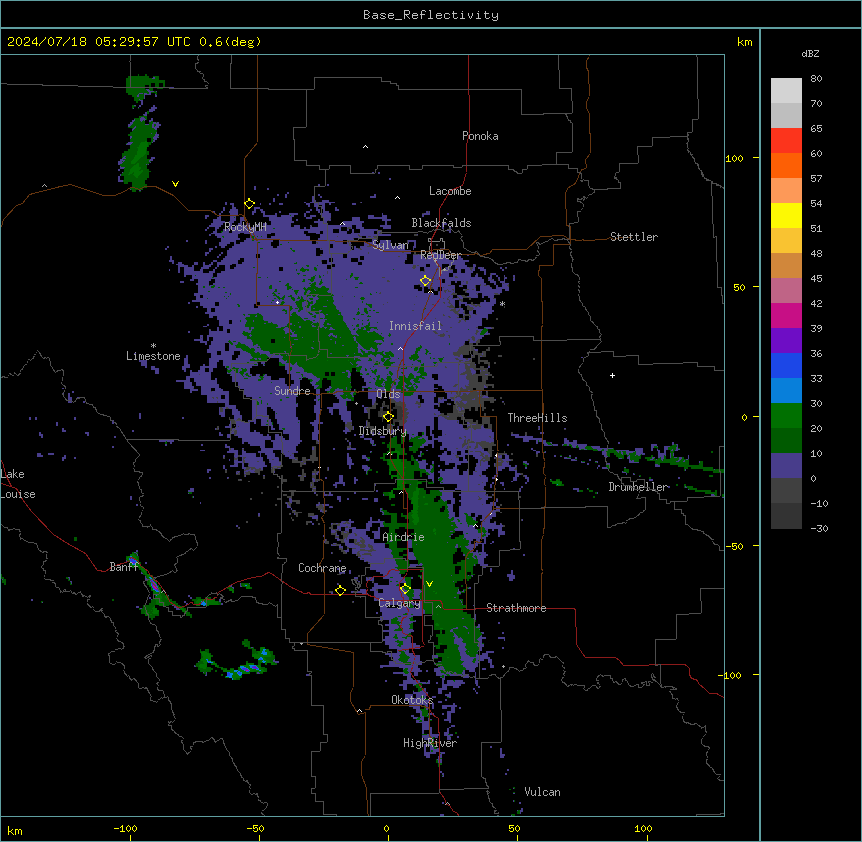Click the Okotoks map label
Viewport: 862px width, 842px height.
click(412, 700)
